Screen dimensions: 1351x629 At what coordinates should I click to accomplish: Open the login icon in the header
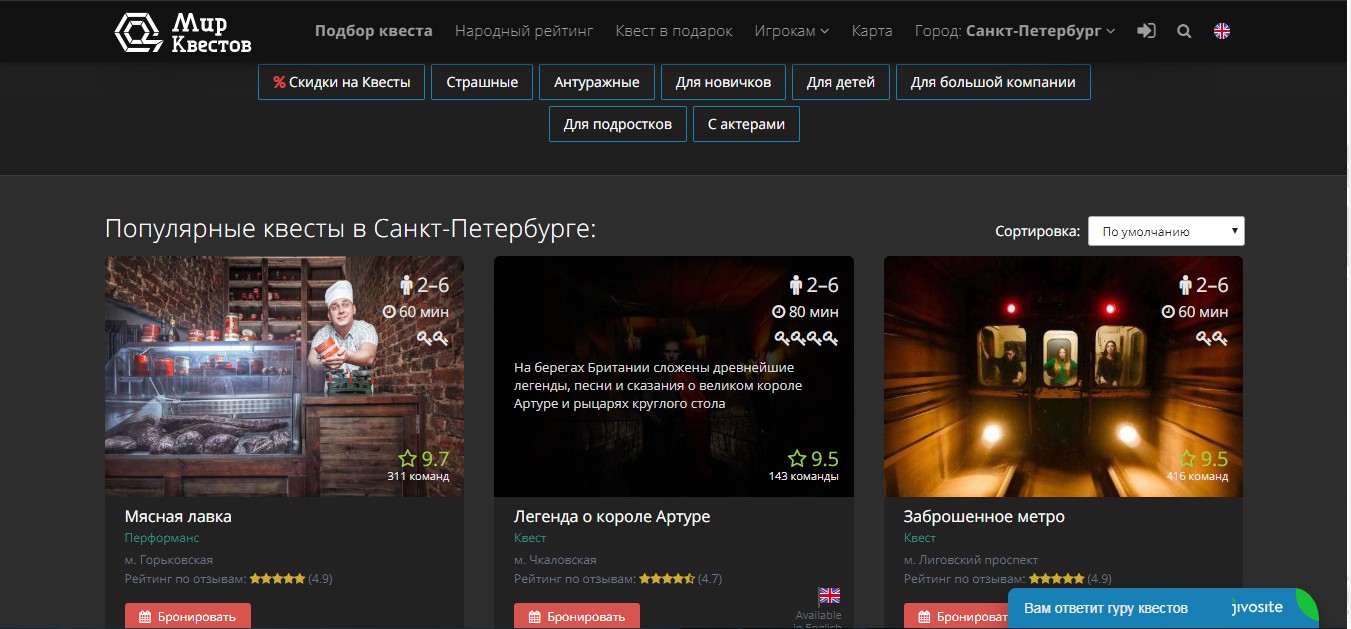[1147, 31]
